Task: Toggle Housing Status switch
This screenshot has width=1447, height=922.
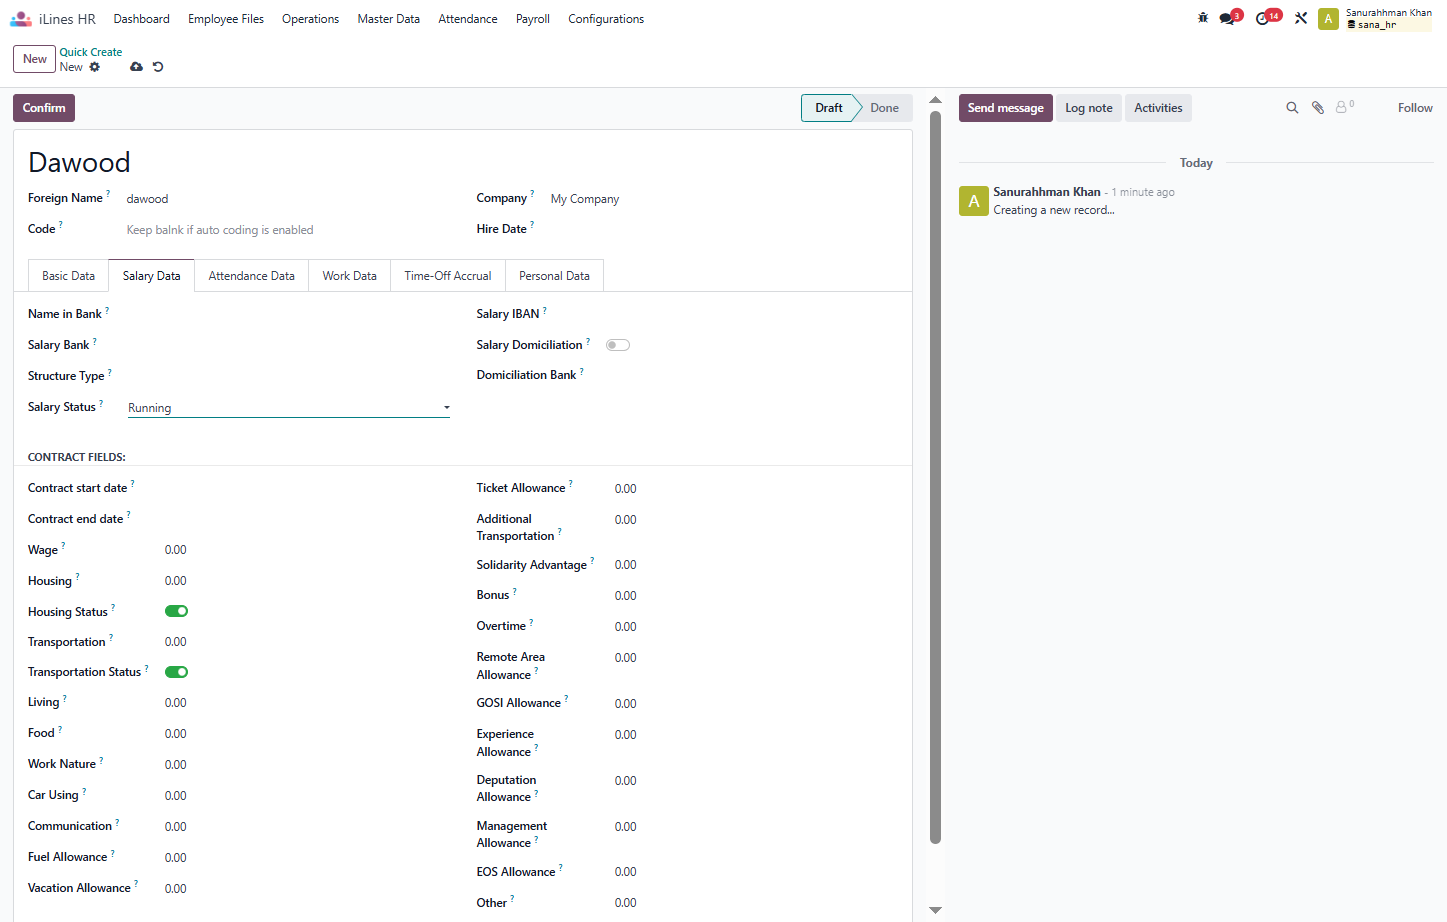Action: pos(177,611)
